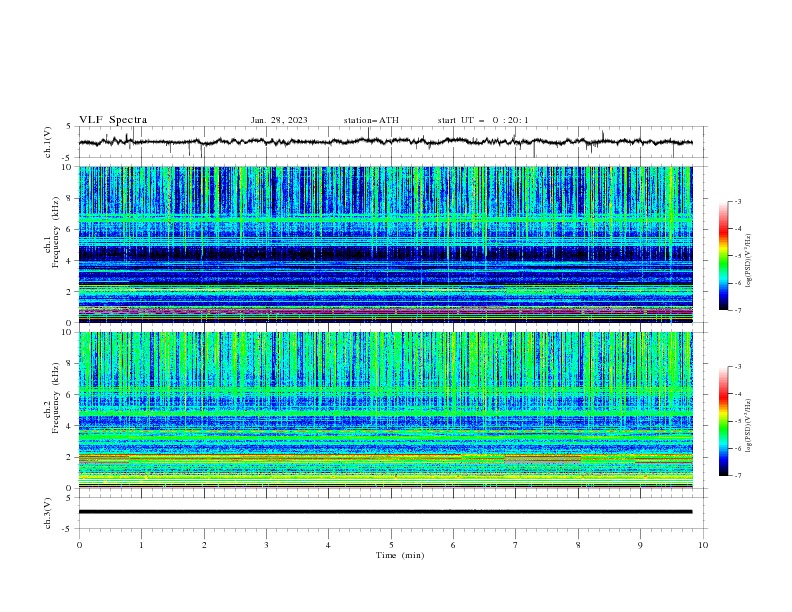792x612 pixels.
Task: Click the upper 'log(PSD)(V²/Hz)' colorbar label
Action: click(748, 261)
